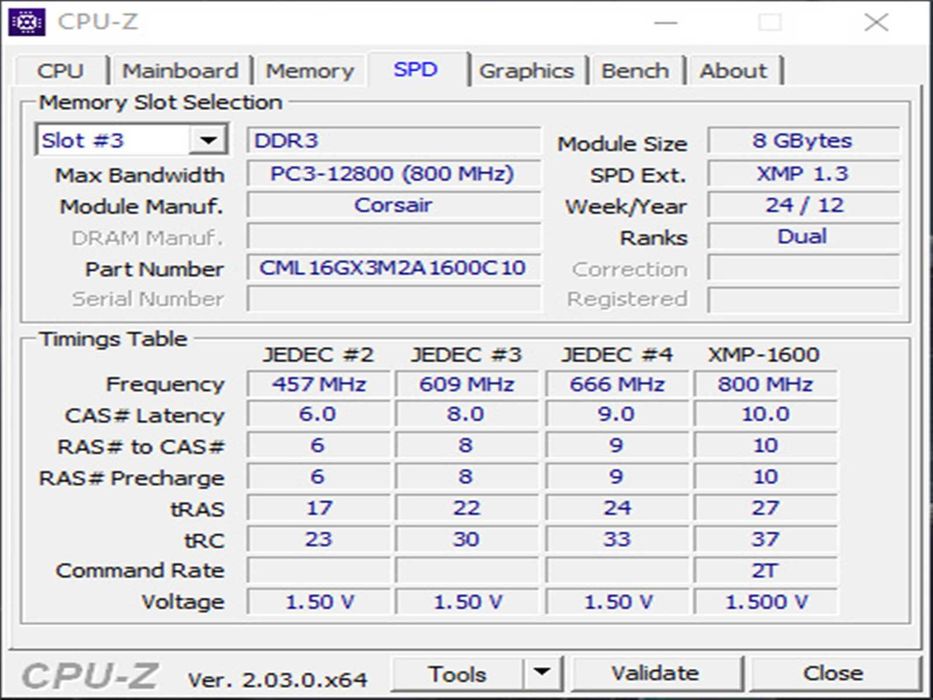Select the PC3-12800 (800 MHz) bandwidth value
933x700 pixels.
point(393,173)
